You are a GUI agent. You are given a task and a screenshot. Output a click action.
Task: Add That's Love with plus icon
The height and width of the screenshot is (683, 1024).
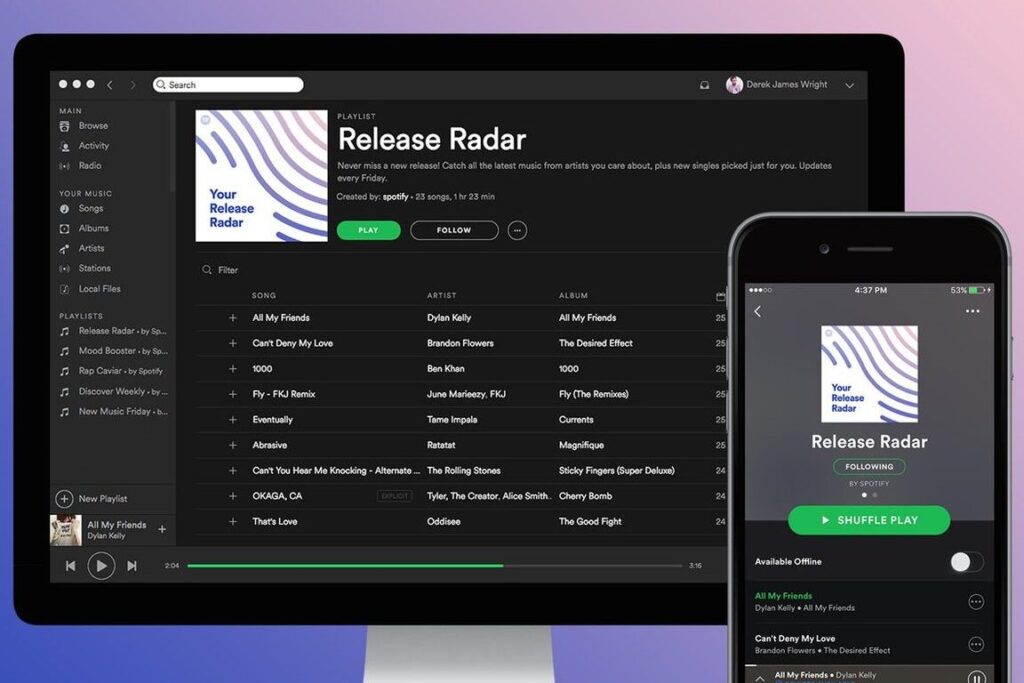[232, 522]
